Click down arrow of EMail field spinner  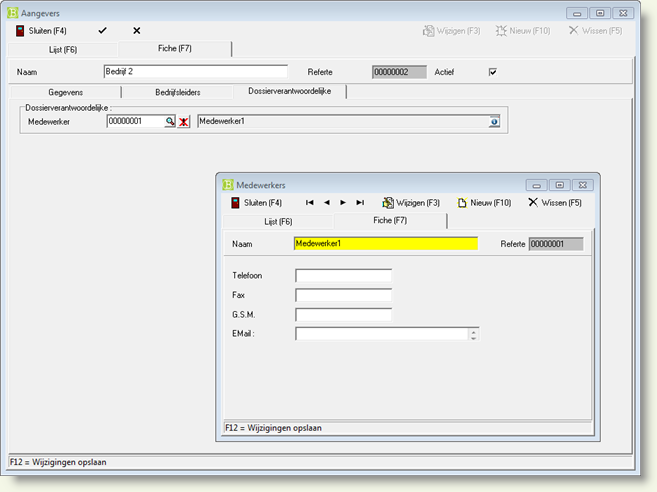point(473,337)
